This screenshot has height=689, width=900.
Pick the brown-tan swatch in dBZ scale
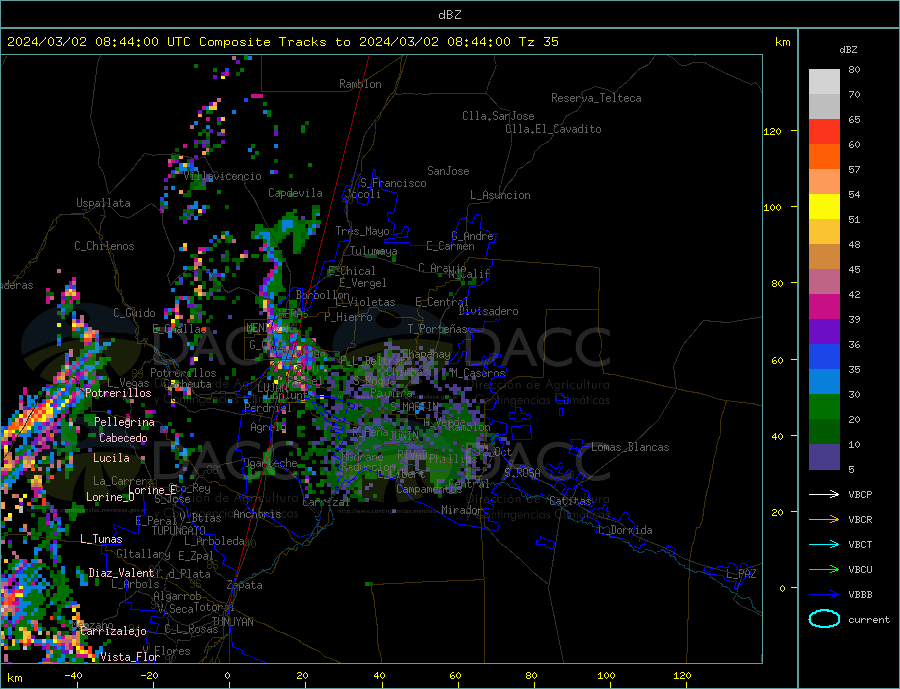[x=824, y=257]
